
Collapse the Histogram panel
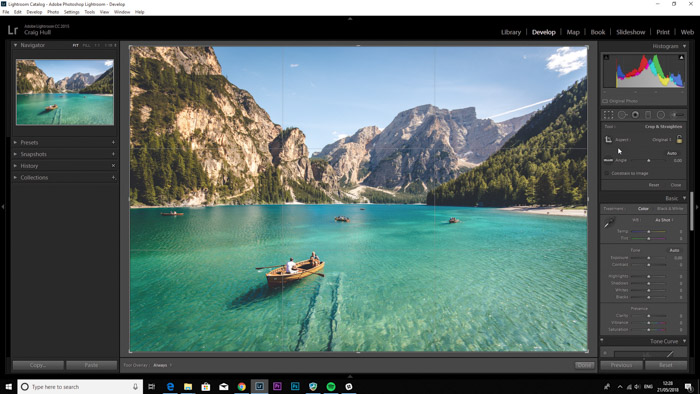pyautogui.click(x=684, y=46)
